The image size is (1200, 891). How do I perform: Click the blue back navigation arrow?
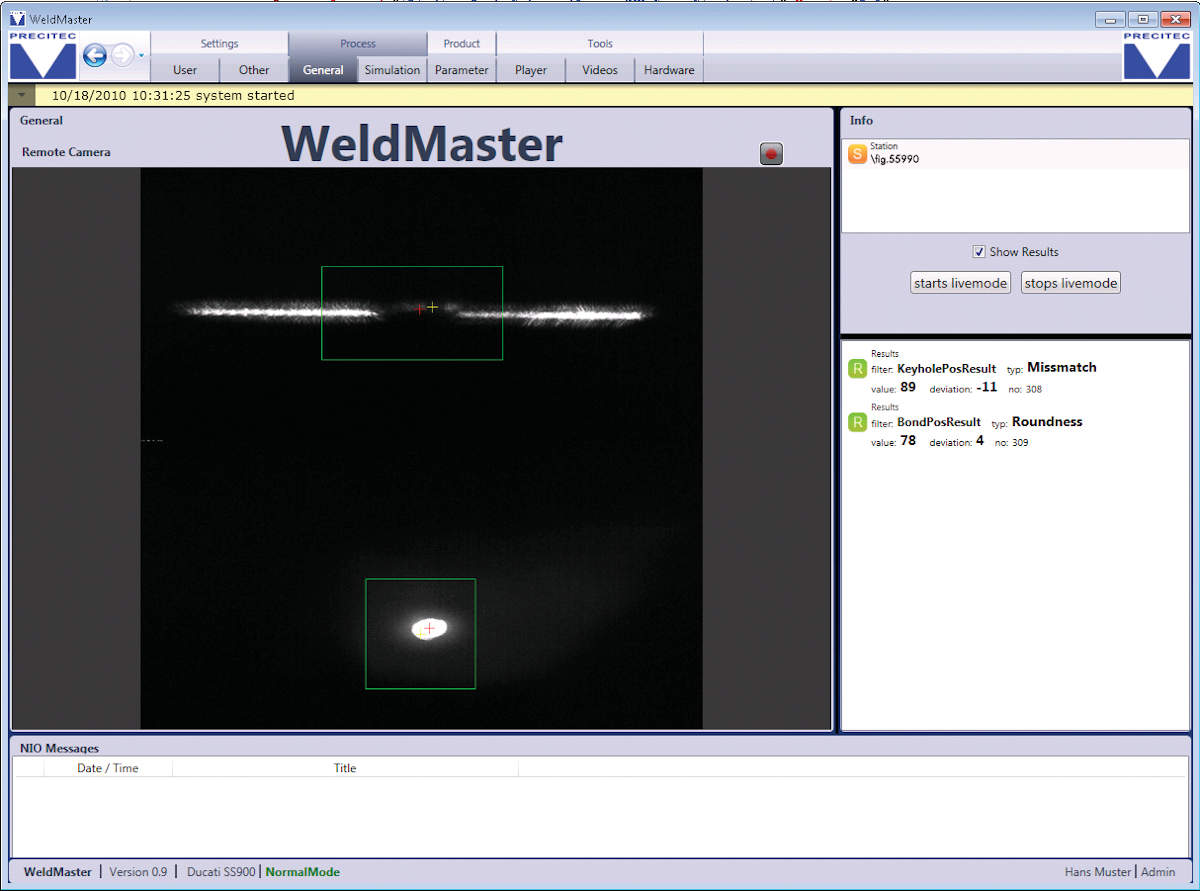click(95, 56)
